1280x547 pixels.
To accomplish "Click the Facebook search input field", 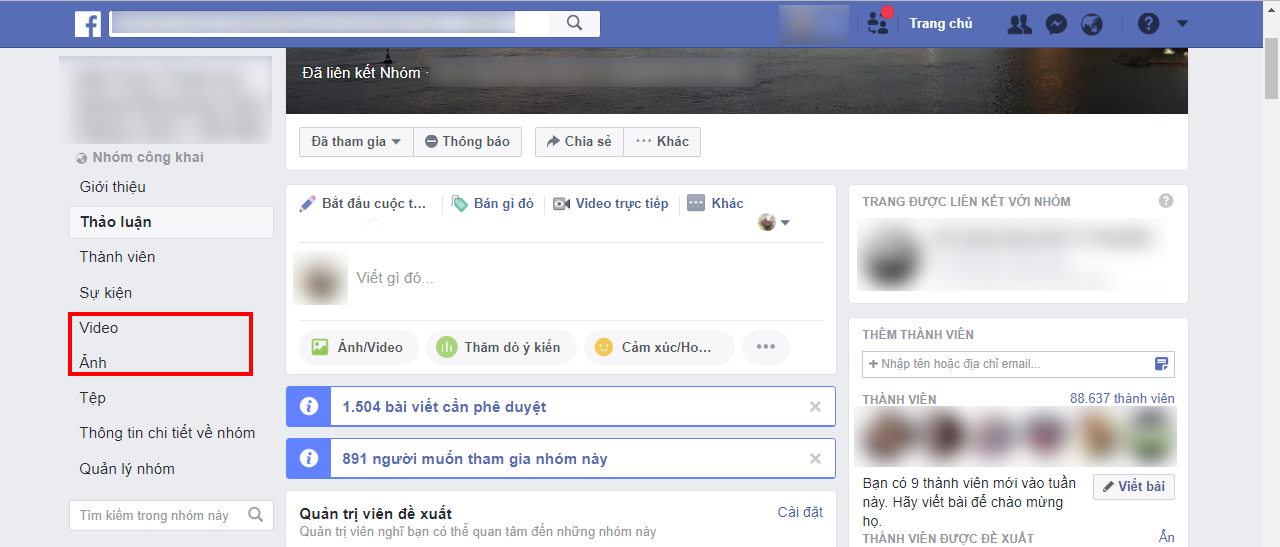I will pyautogui.click(x=330, y=23).
